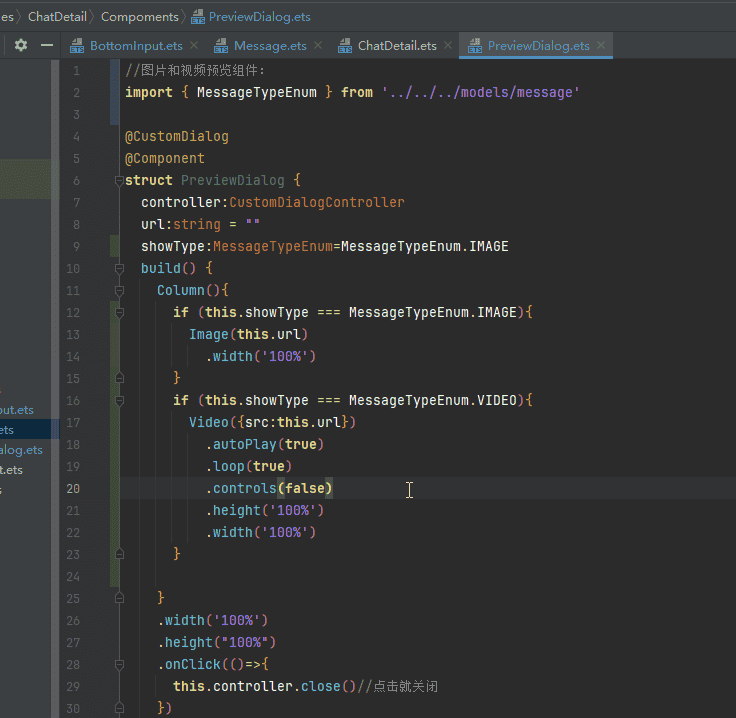
Task: Fold the VIDEO if-block at line 16
Action: 118,400
